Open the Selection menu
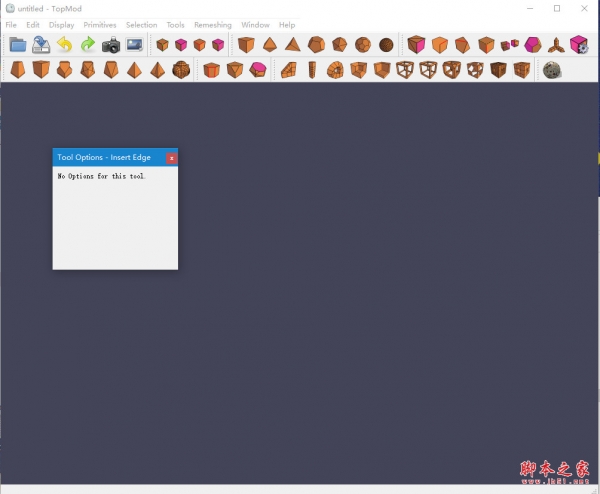 (x=141, y=24)
